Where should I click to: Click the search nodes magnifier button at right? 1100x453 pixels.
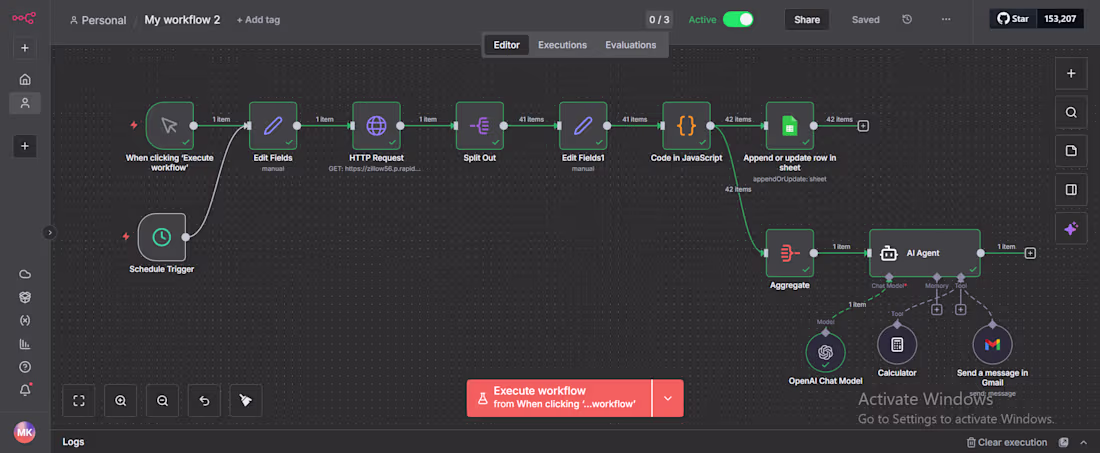pyautogui.click(x=1071, y=112)
